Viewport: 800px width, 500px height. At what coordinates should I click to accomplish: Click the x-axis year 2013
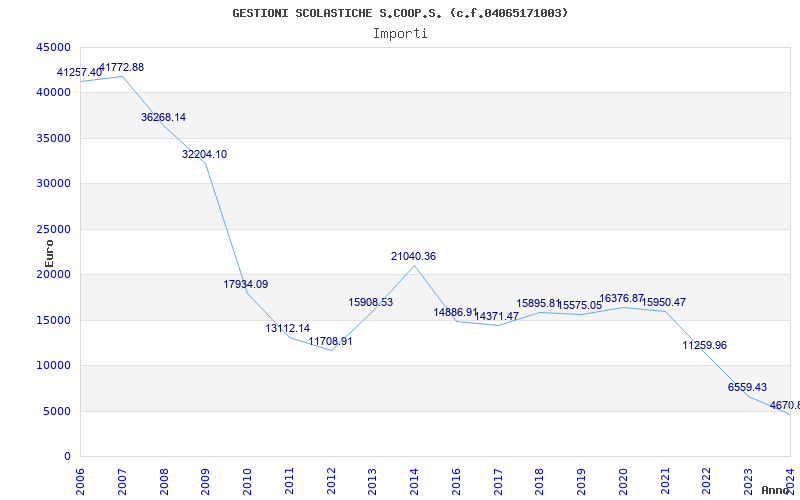point(372,481)
